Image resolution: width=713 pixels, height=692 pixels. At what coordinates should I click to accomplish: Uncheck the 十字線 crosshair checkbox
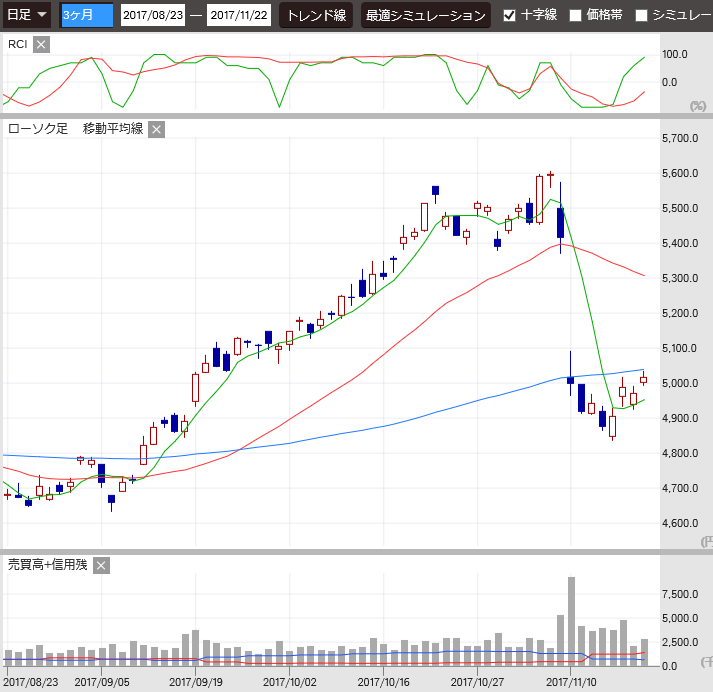point(510,15)
